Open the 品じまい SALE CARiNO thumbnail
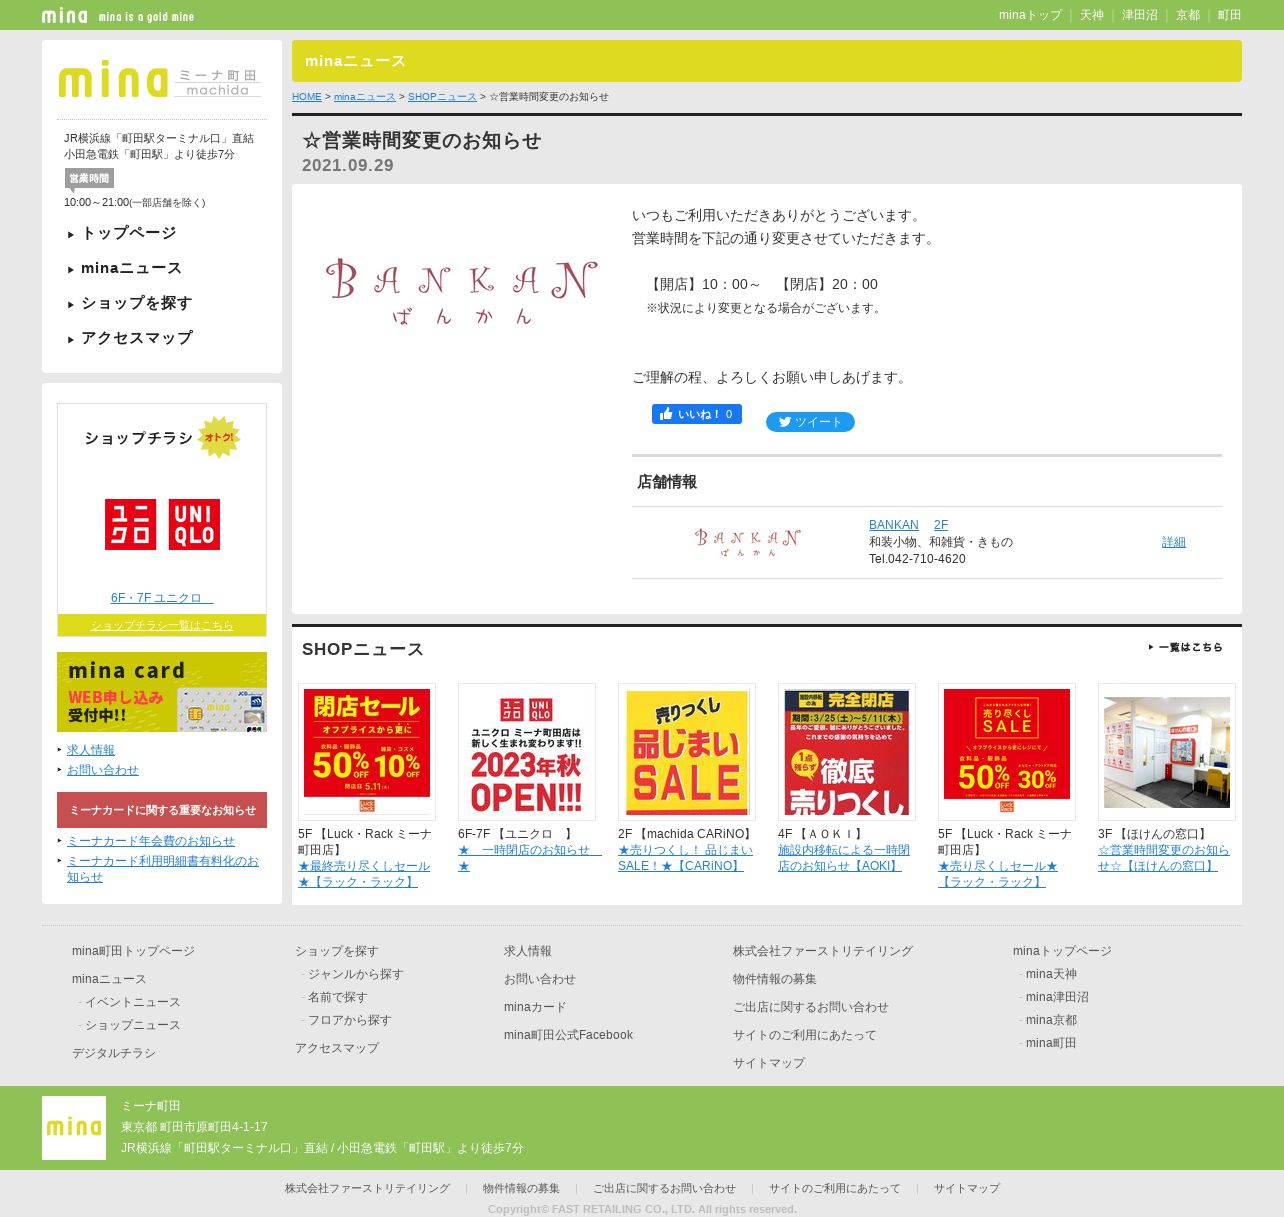Viewport: 1284px width, 1217px height. click(687, 752)
